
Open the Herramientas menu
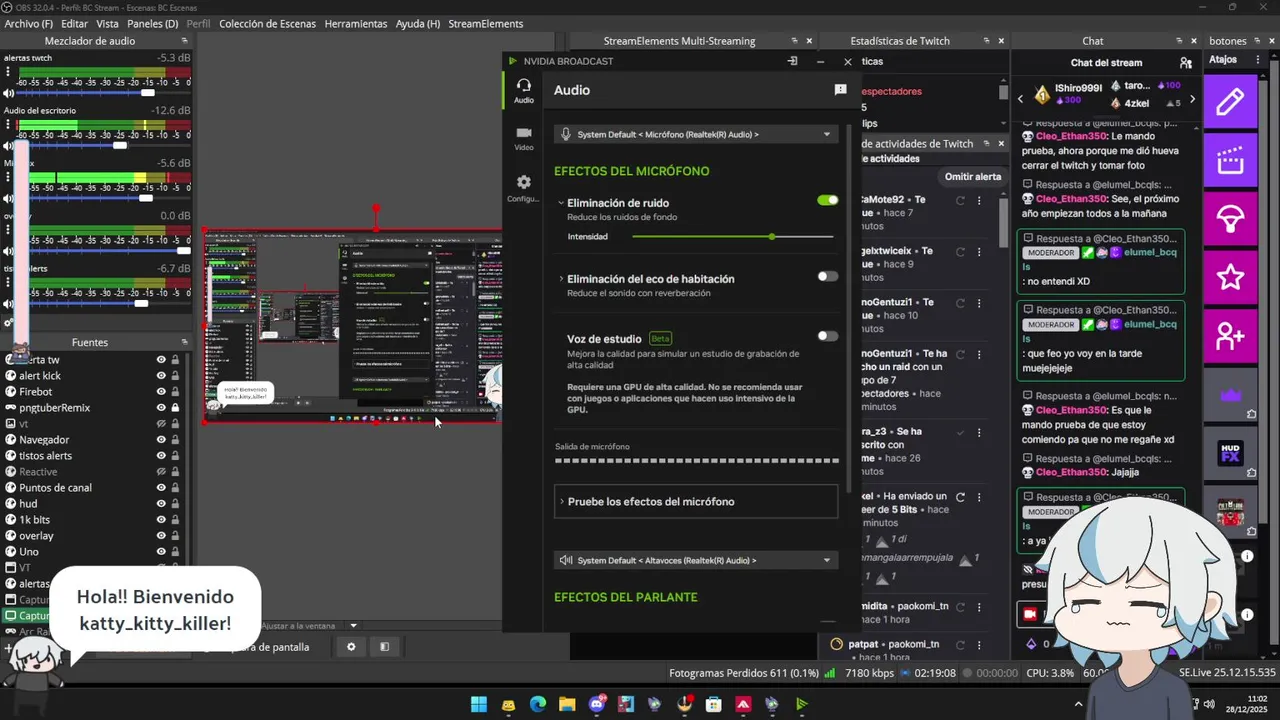pyautogui.click(x=356, y=23)
